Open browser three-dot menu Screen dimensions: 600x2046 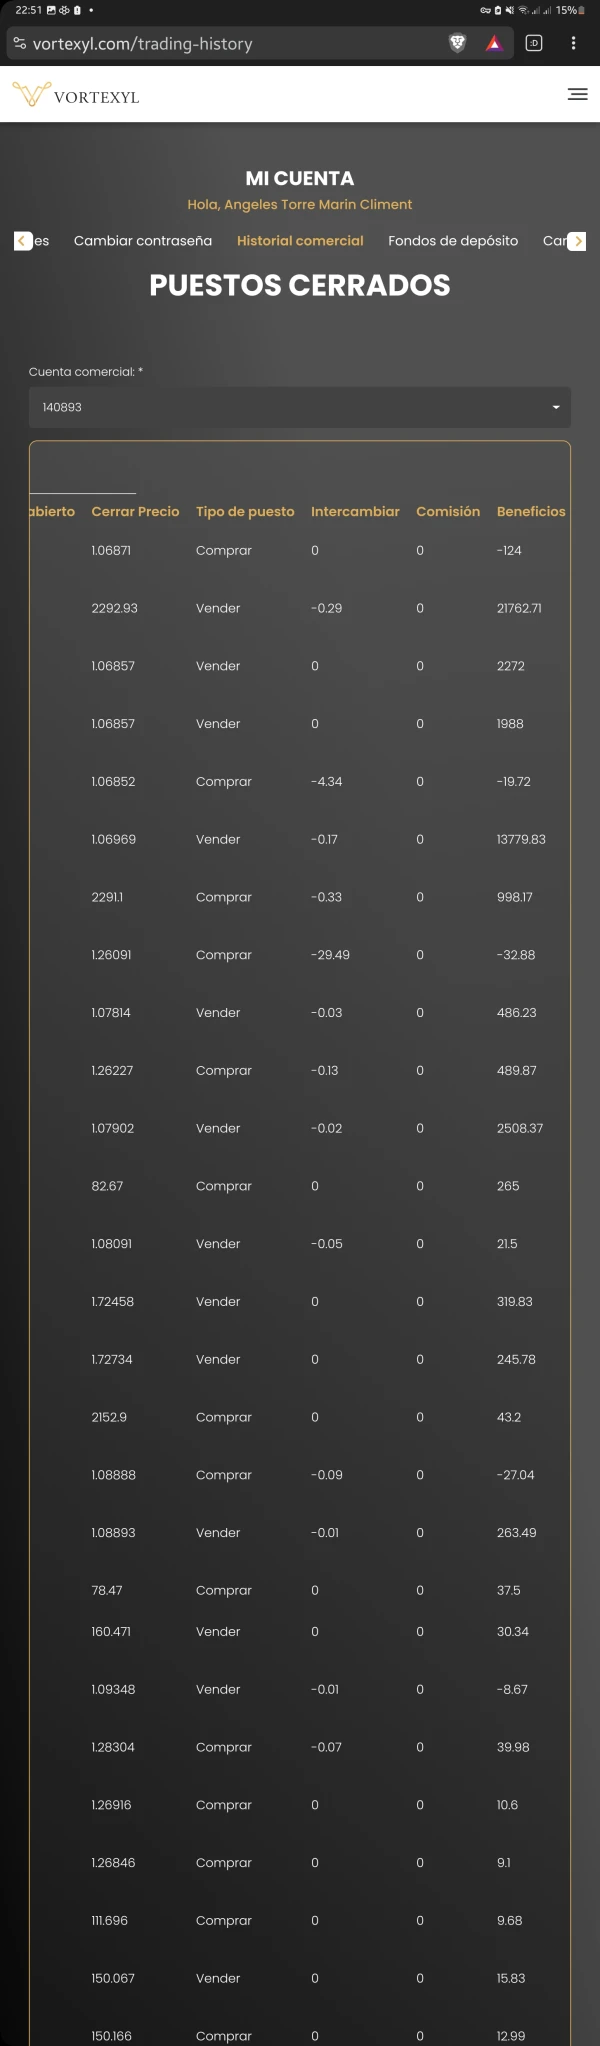(x=573, y=43)
